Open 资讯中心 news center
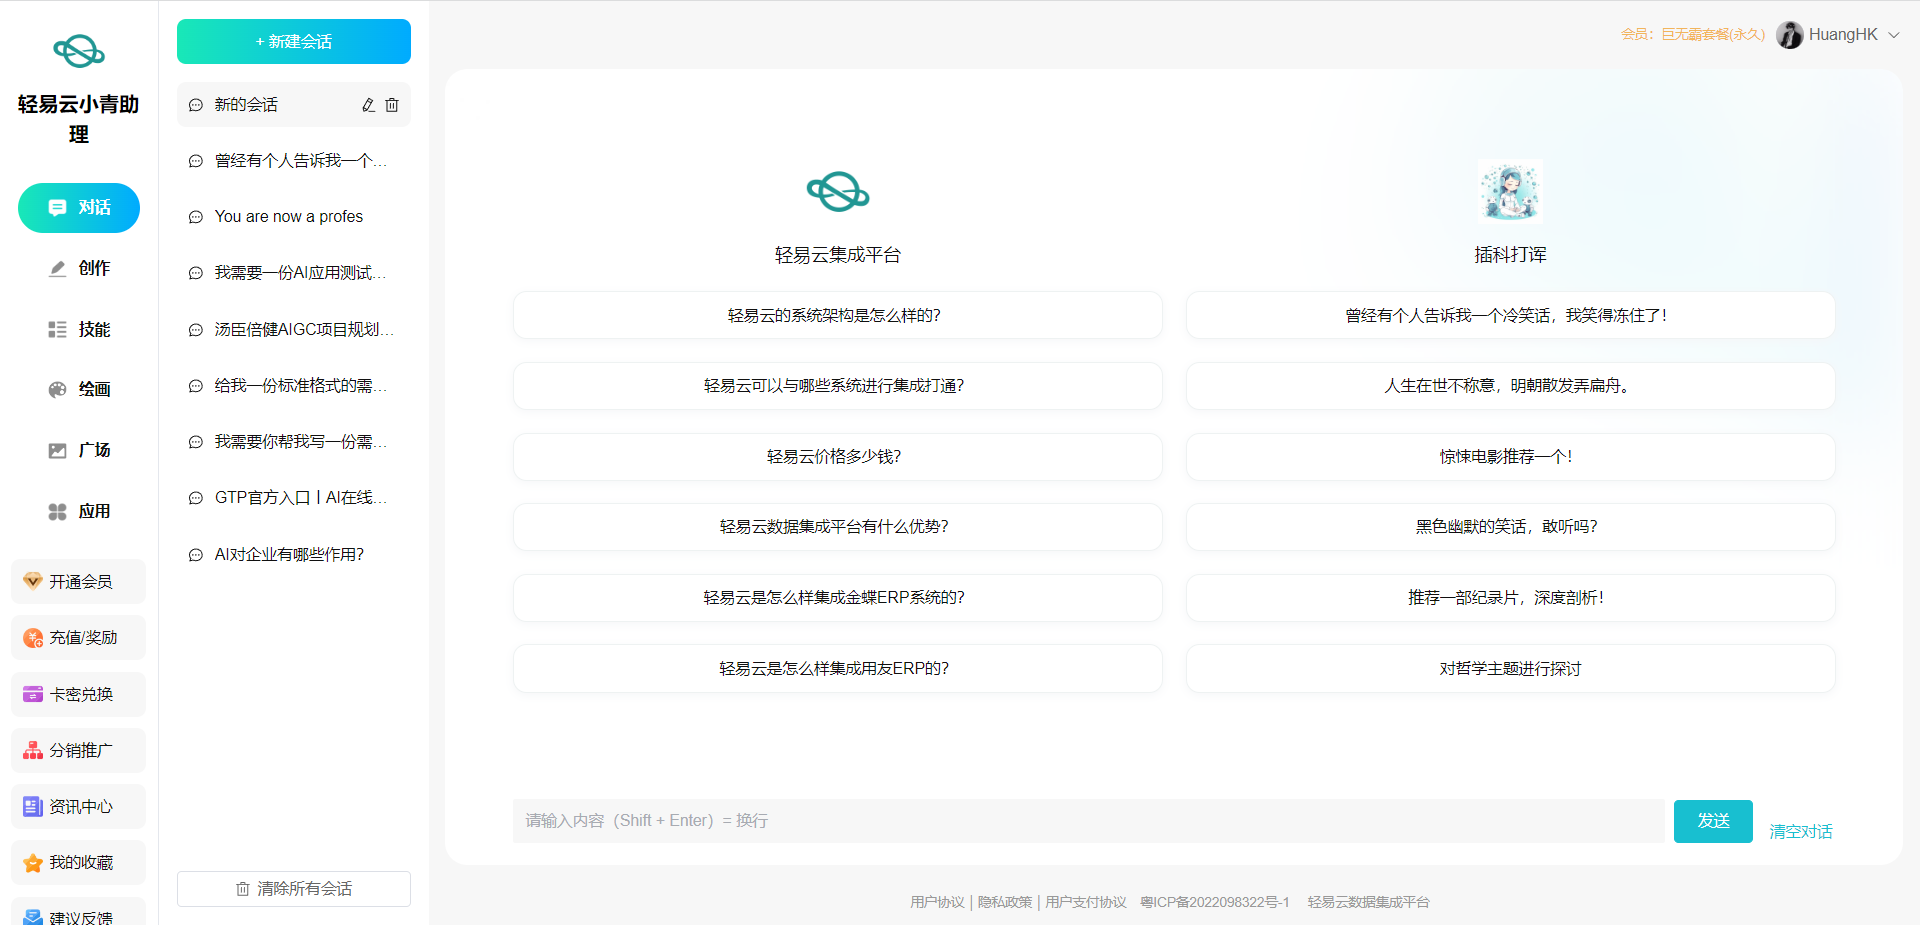The image size is (1920, 925). click(x=79, y=806)
